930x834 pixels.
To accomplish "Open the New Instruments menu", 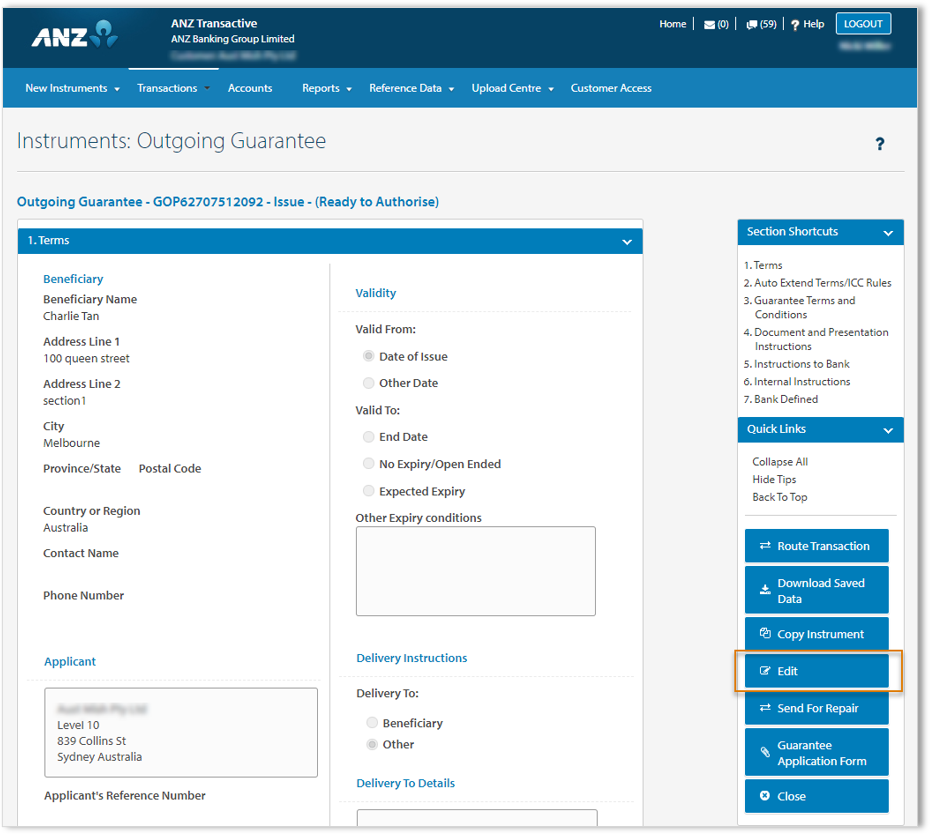I will pos(71,88).
